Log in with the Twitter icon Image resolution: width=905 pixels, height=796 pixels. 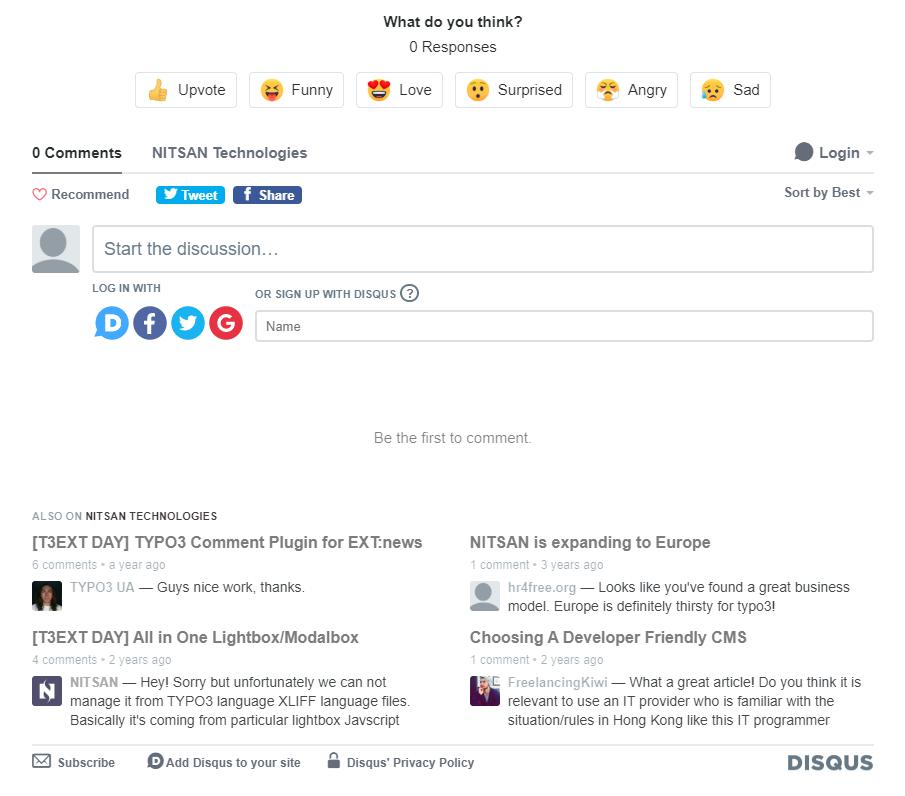point(187,322)
